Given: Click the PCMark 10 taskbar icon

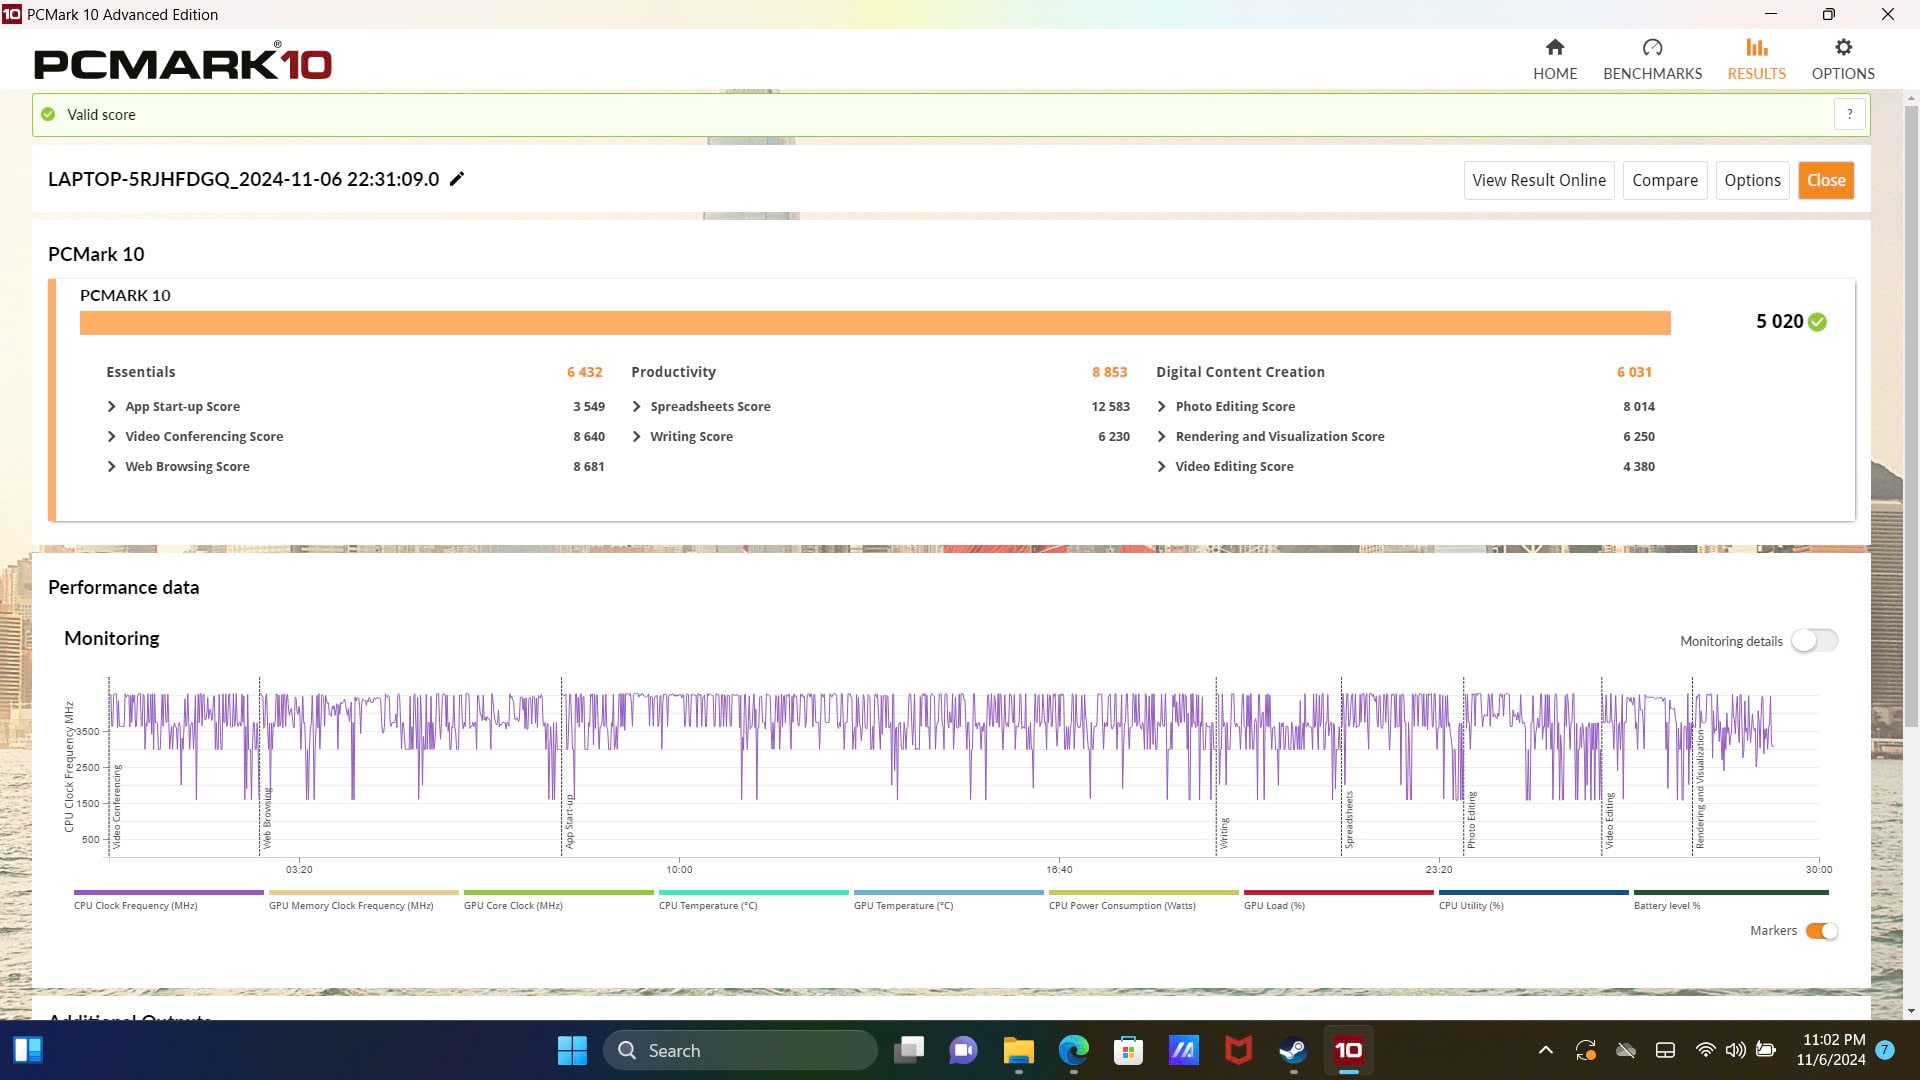Looking at the screenshot, I should click(1348, 1050).
